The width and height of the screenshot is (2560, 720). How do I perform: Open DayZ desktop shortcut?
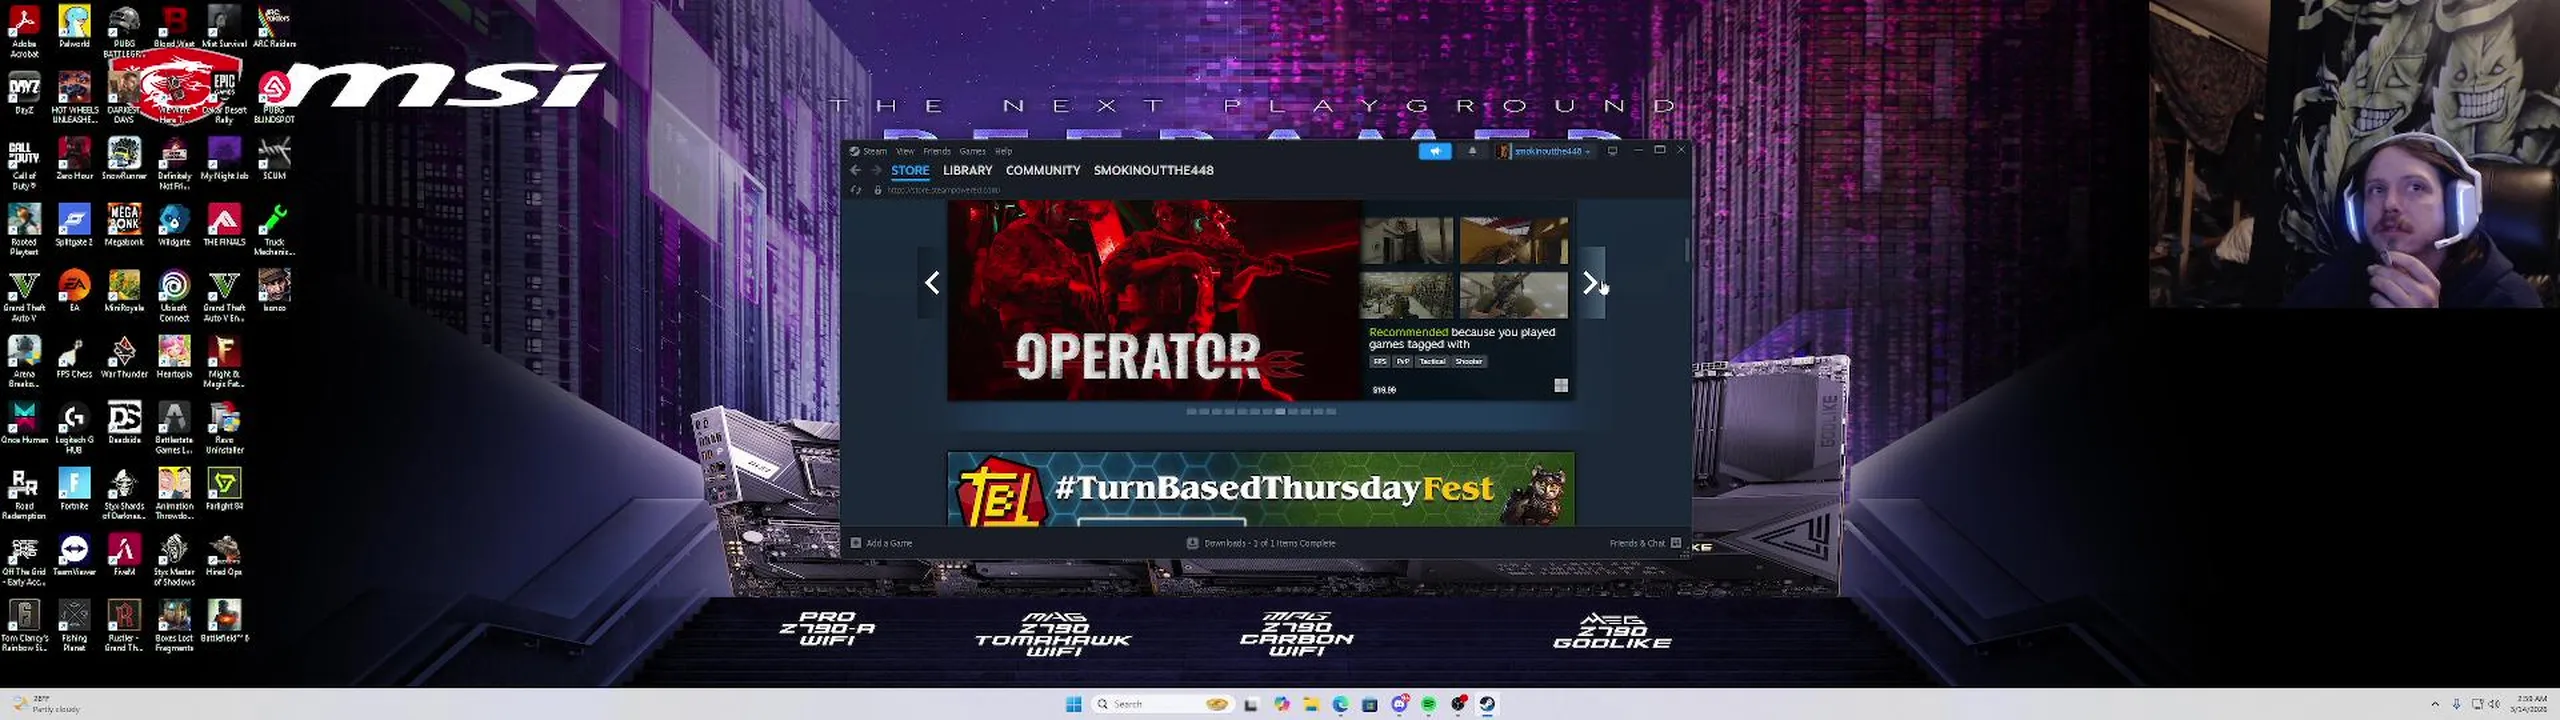[x=24, y=93]
